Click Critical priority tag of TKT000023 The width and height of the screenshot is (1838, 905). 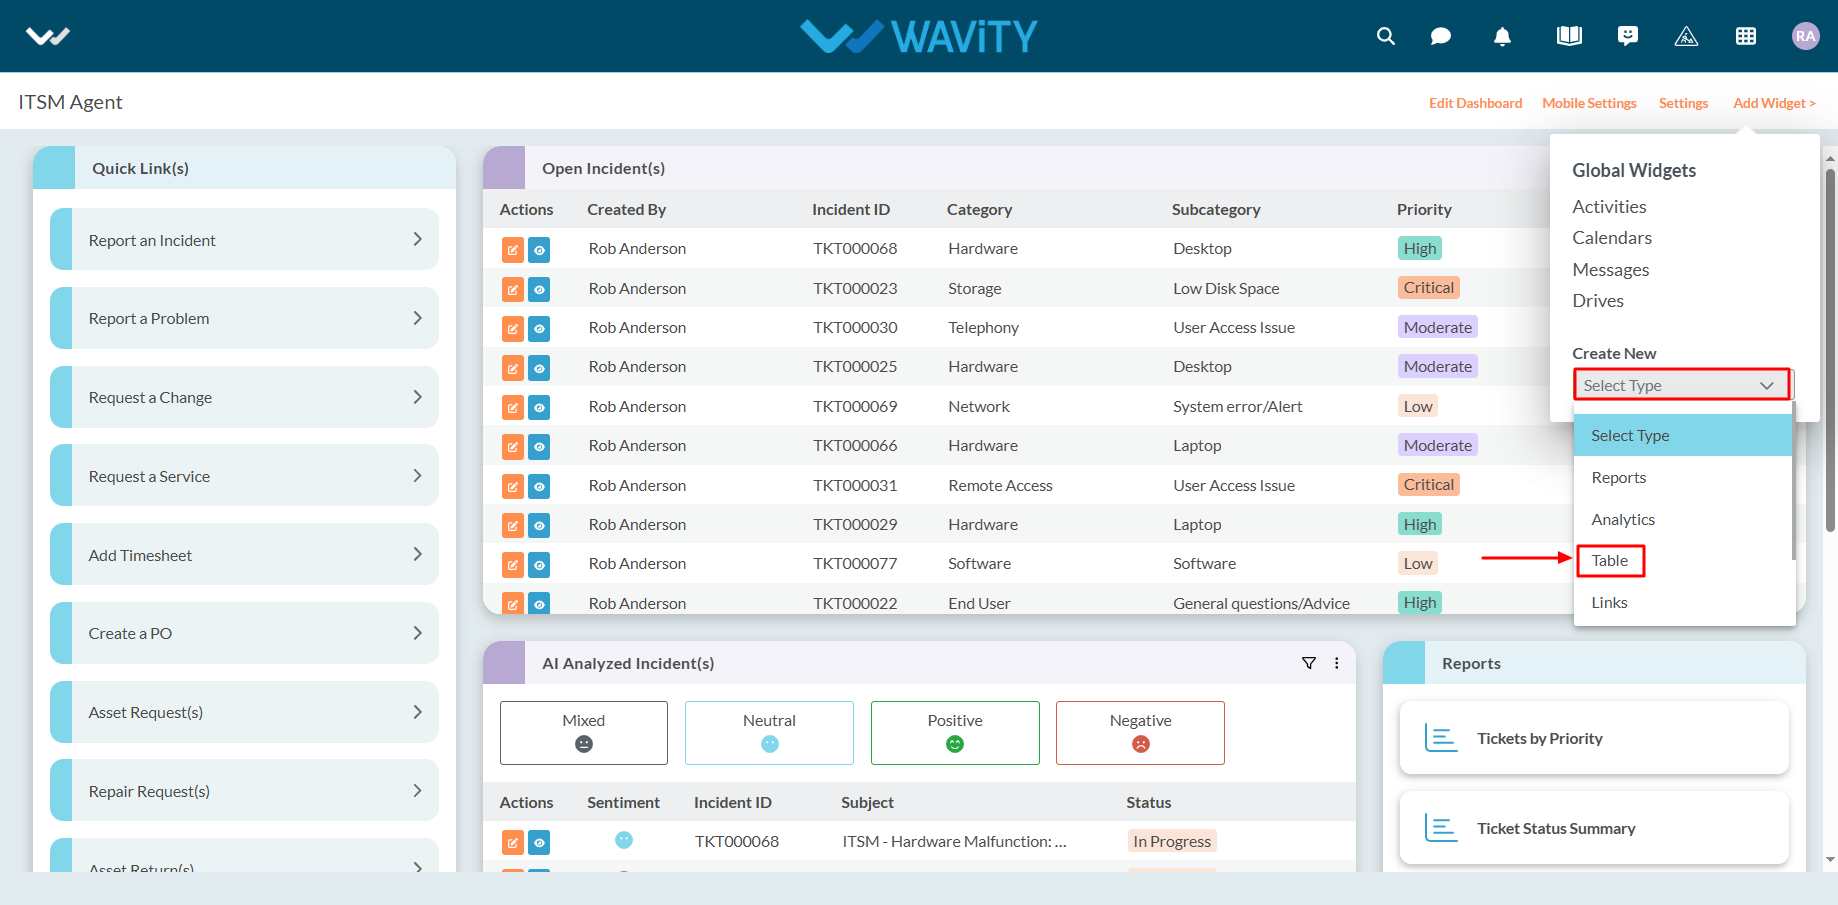(1428, 288)
